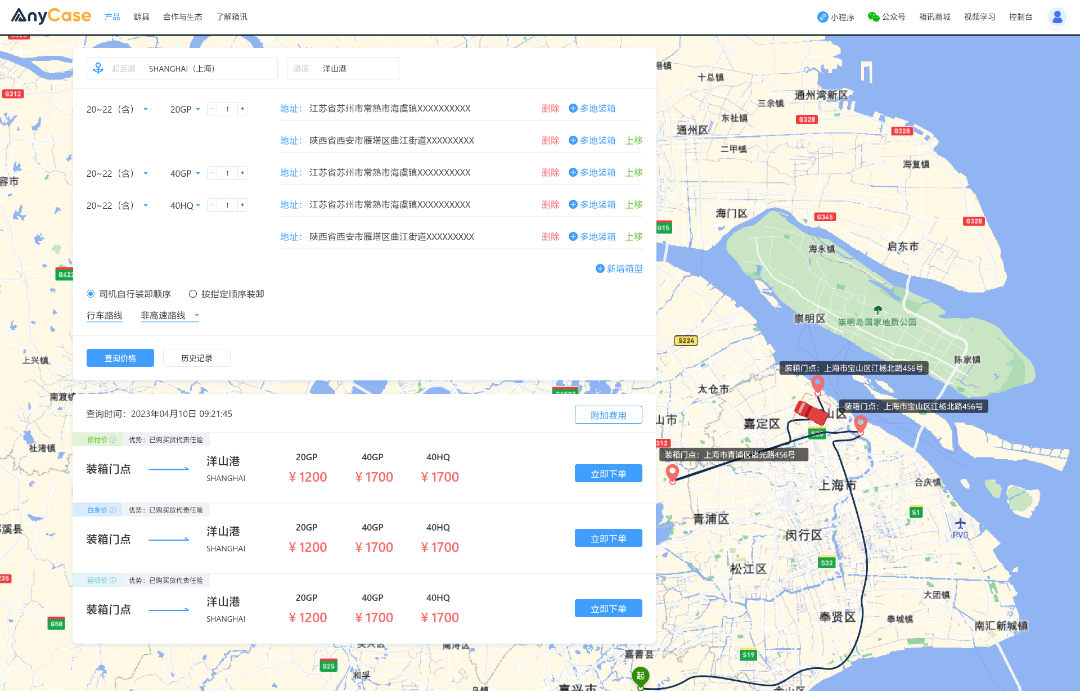
Task: Click 上移 on the 40GP address row
Action: [x=634, y=173]
